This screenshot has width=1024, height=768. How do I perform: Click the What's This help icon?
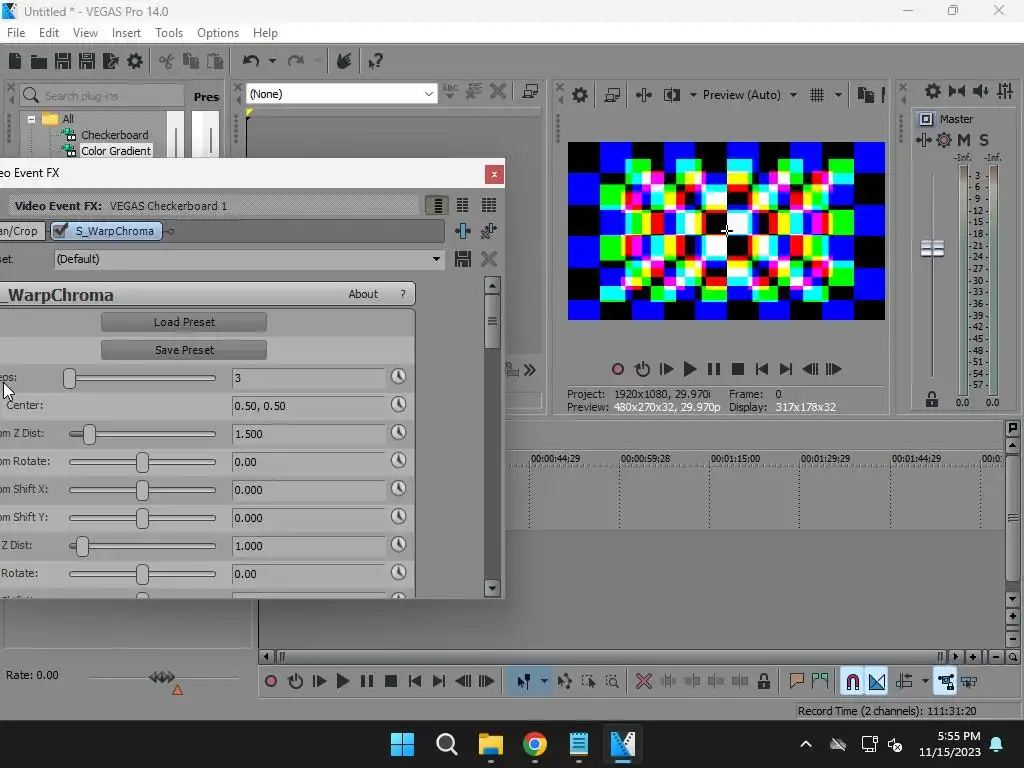pos(376,61)
